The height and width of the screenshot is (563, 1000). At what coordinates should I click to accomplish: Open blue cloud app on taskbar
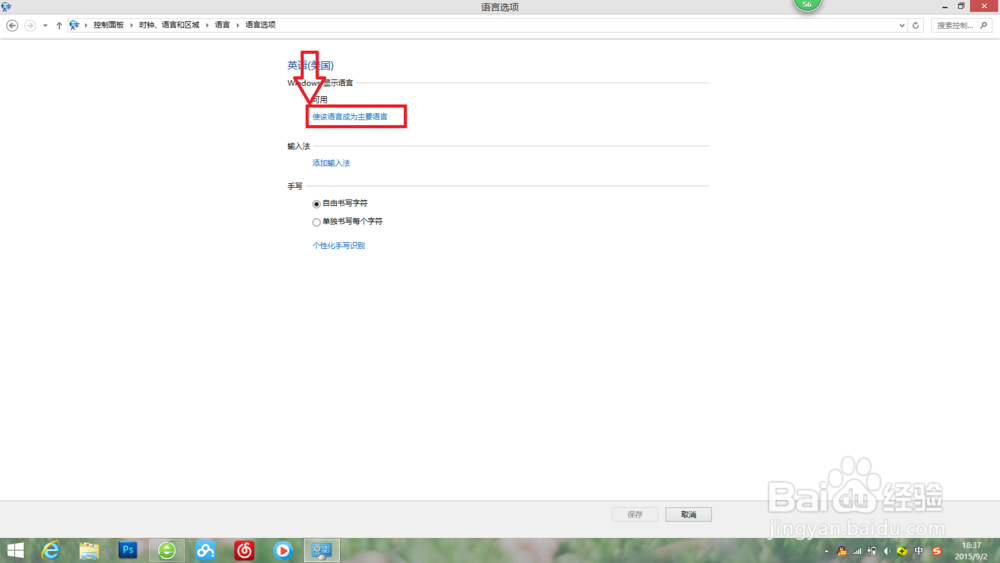click(x=205, y=550)
